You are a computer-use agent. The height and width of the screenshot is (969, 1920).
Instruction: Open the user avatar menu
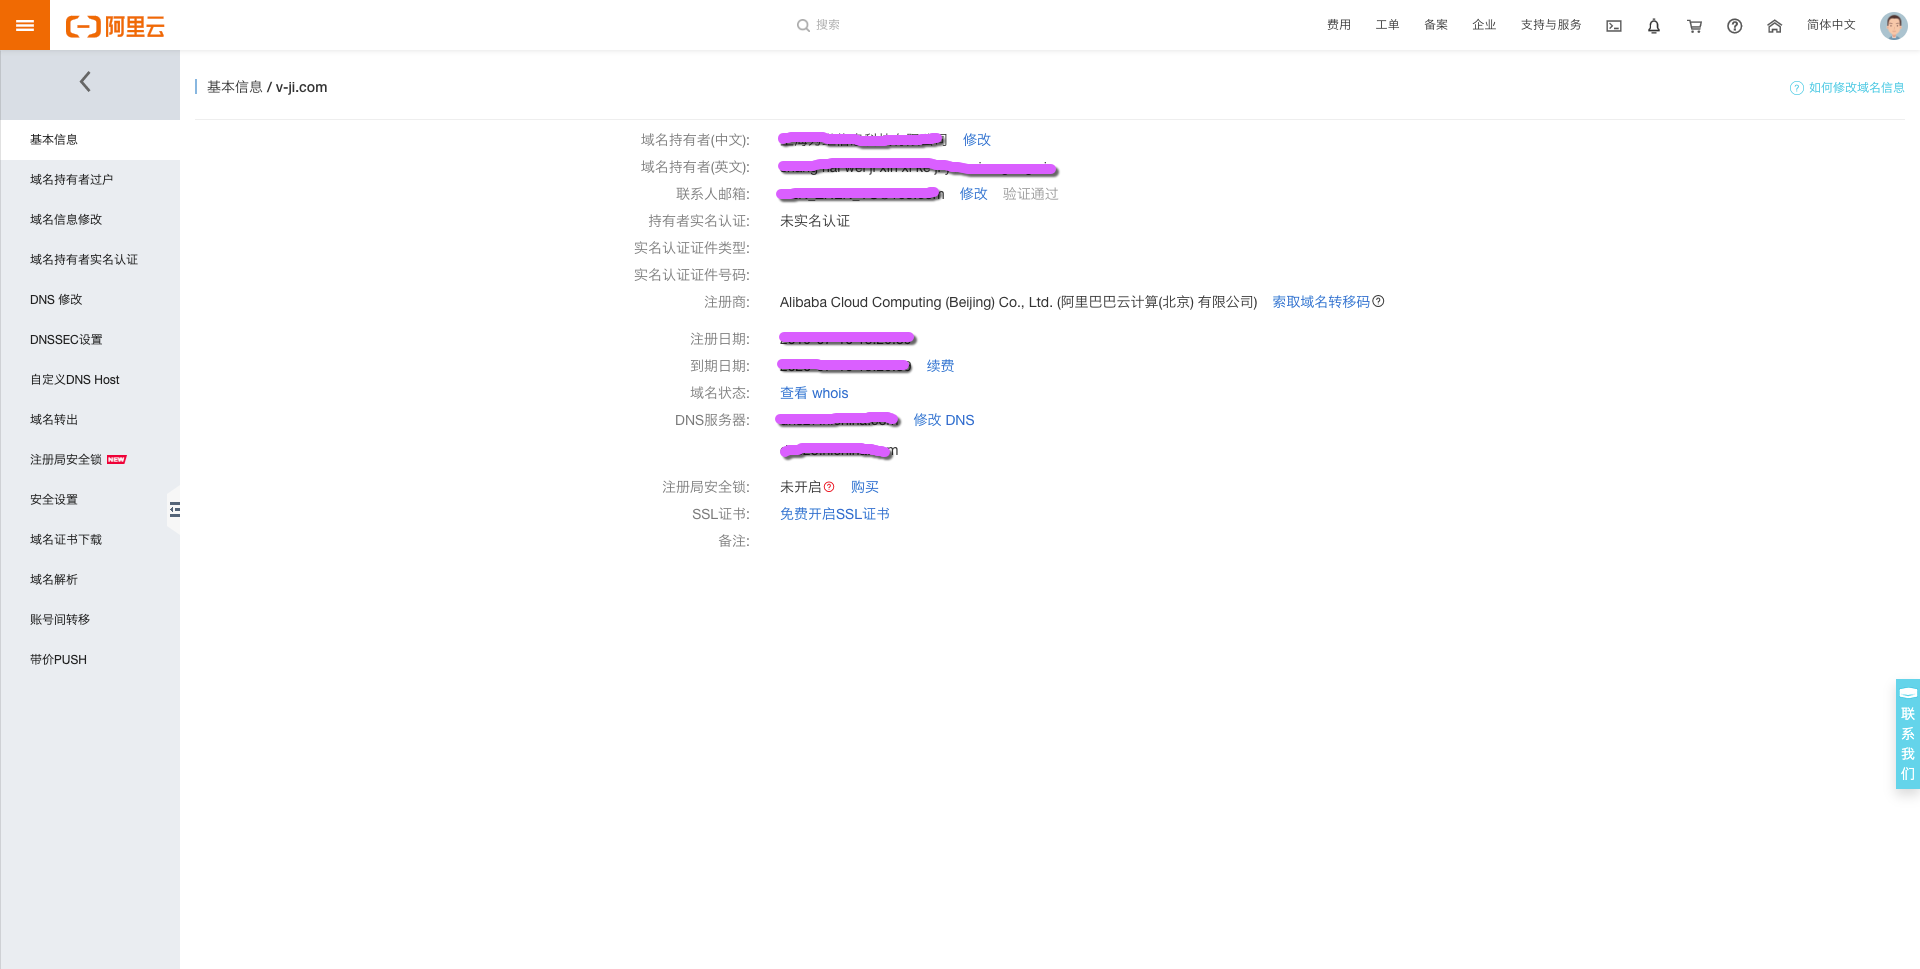tap(1893, 26)
